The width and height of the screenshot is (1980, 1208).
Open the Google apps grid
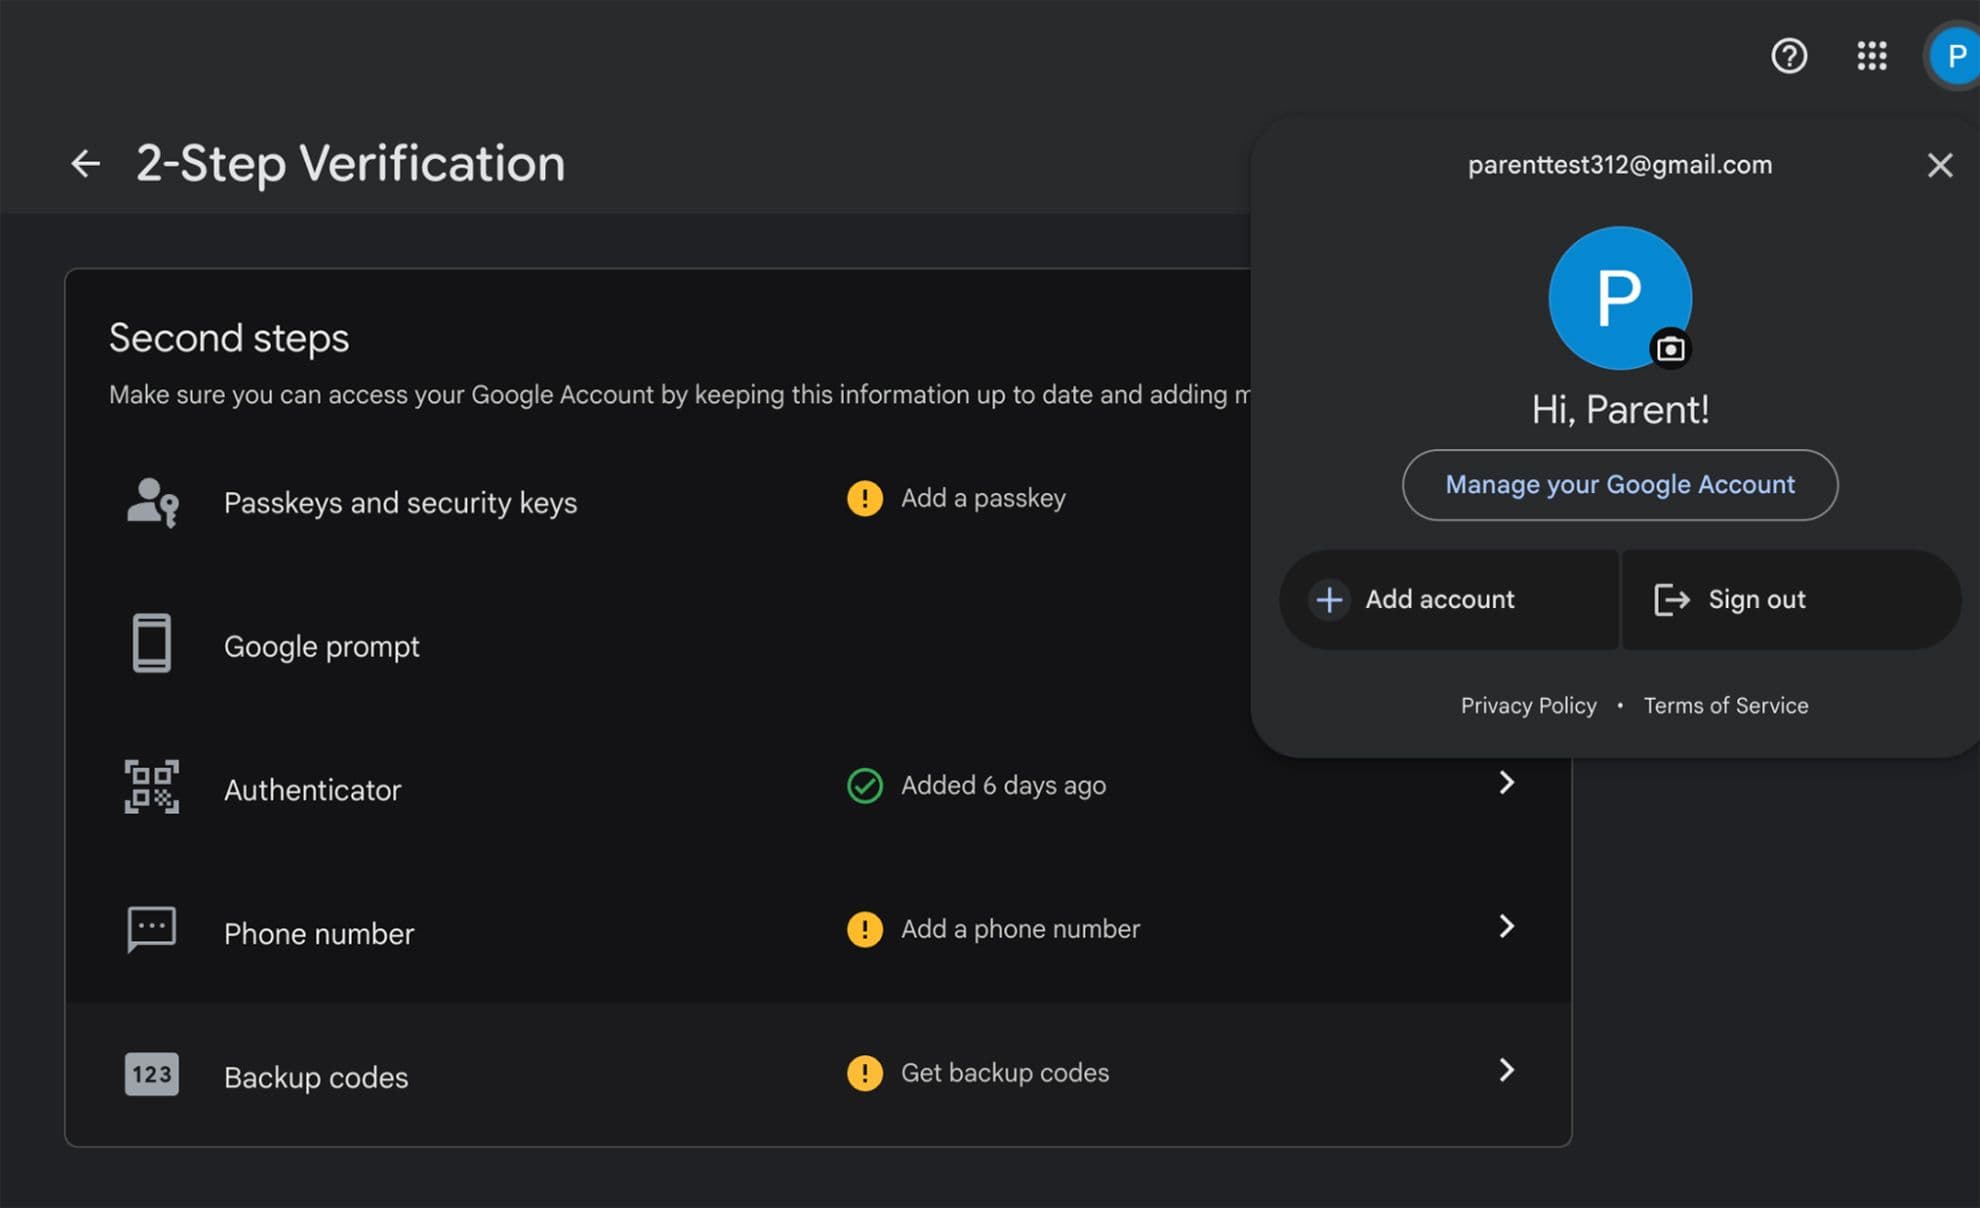click(1872, 56)
